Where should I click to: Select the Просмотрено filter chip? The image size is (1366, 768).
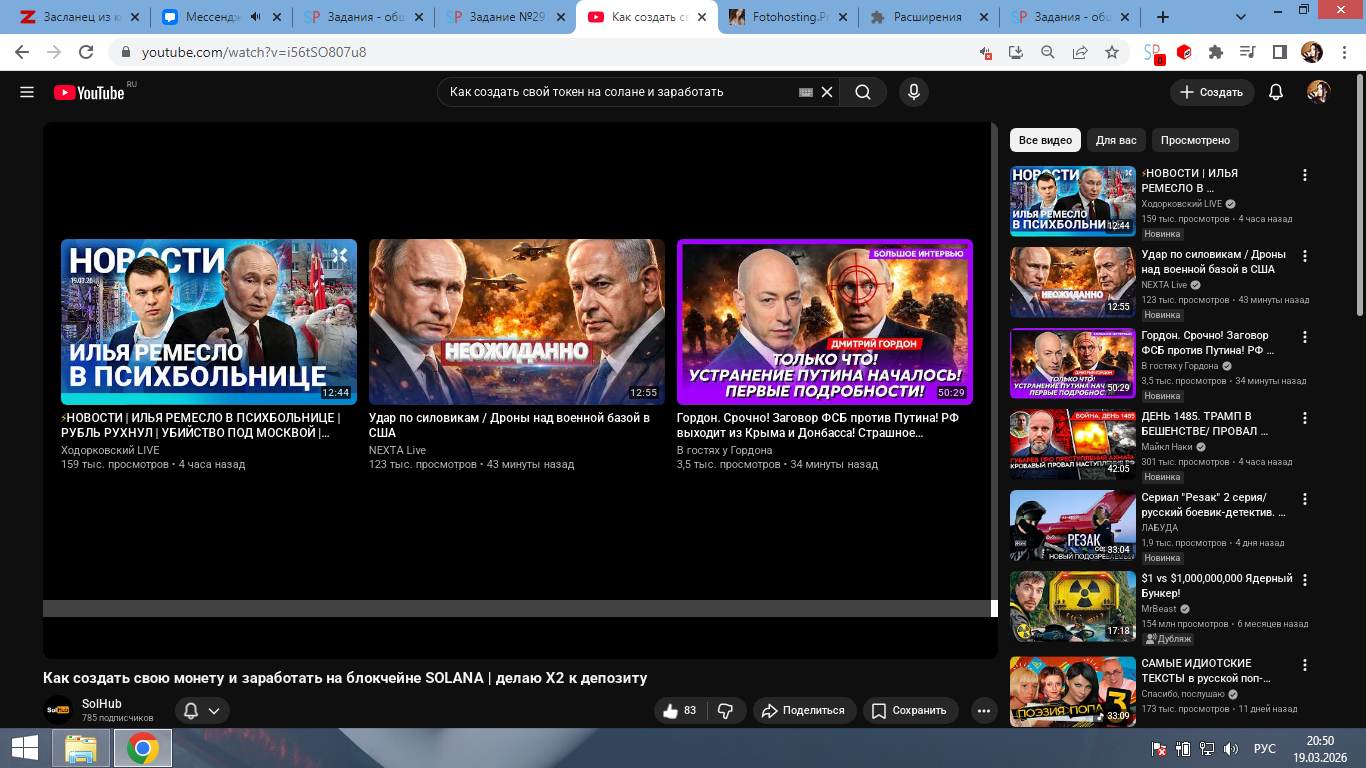1196,140
